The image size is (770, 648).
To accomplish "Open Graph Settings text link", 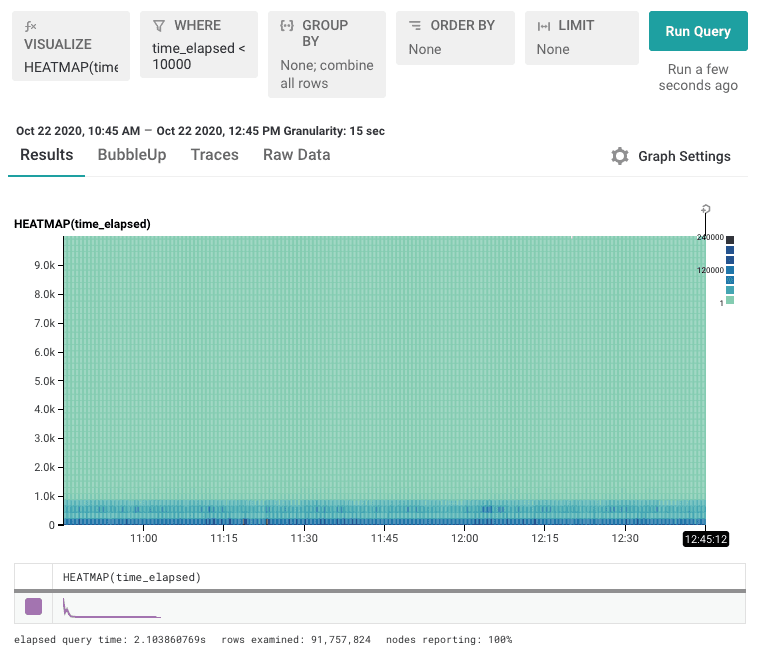I will pos(684,156).
